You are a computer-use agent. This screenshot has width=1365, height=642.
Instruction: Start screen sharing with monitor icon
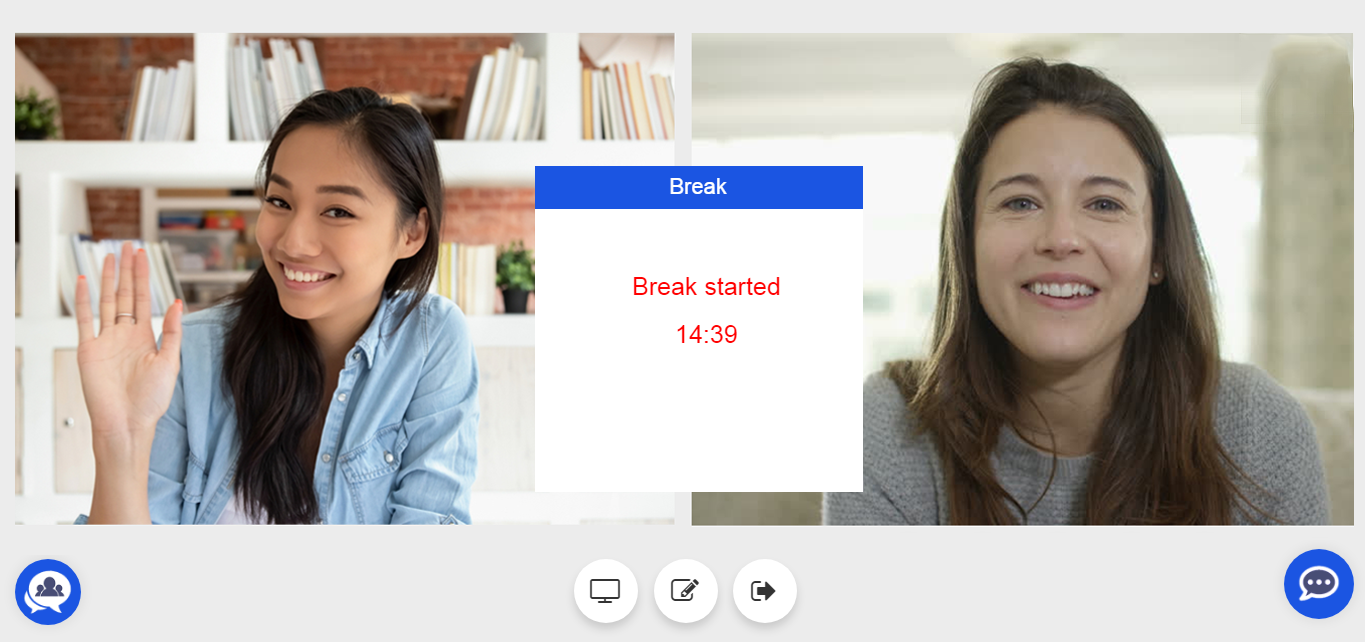click(x=606, y=591)
